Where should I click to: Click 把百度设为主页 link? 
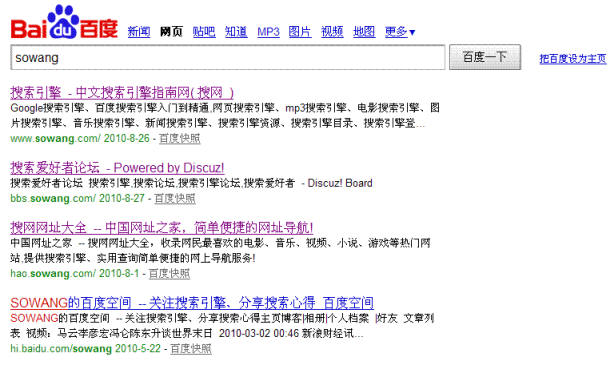pyautogui.click(x=573, y=59)
